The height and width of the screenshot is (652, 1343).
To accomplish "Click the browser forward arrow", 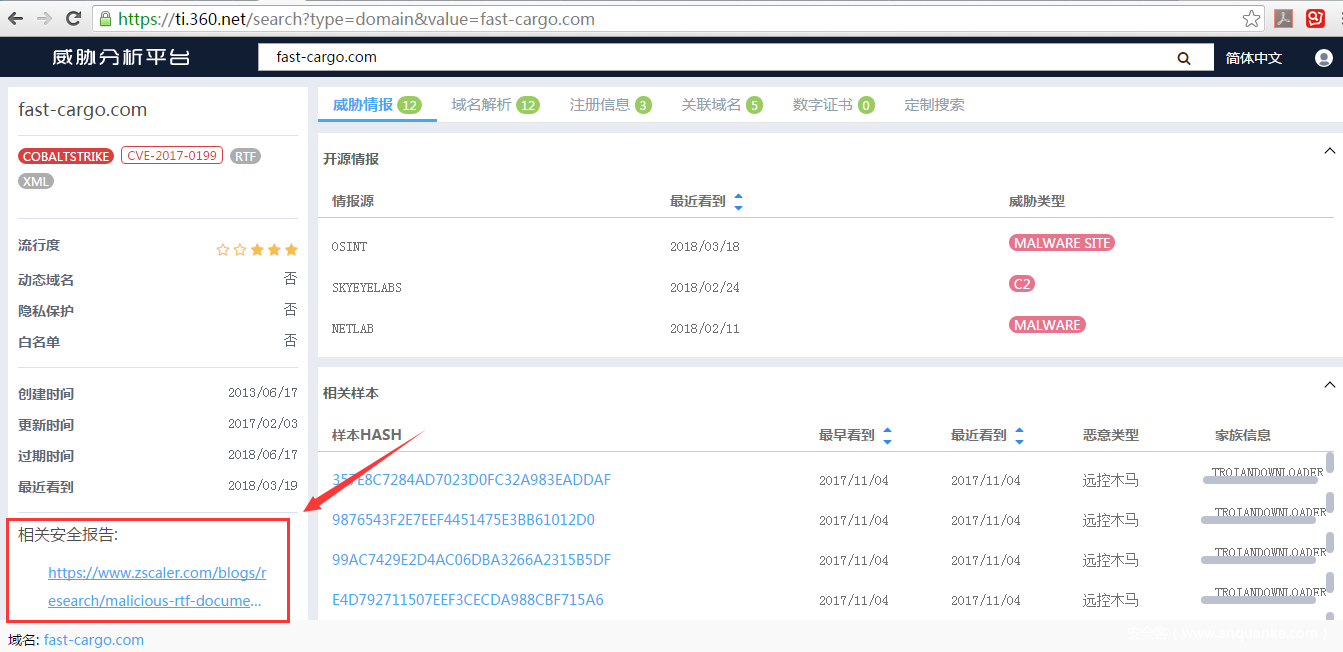I will [x=44, y=19].
